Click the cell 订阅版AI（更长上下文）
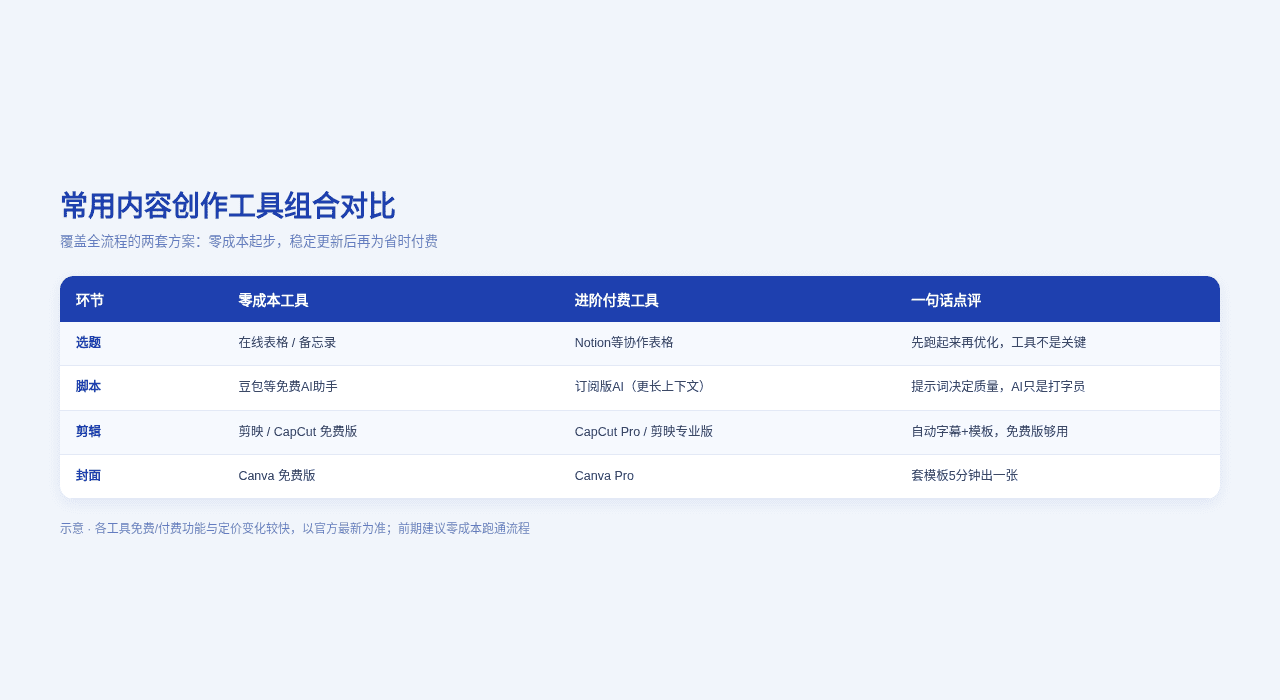The height and width of the screenshot is (700, 1280). pyautogui.click(x=642, y=386)
